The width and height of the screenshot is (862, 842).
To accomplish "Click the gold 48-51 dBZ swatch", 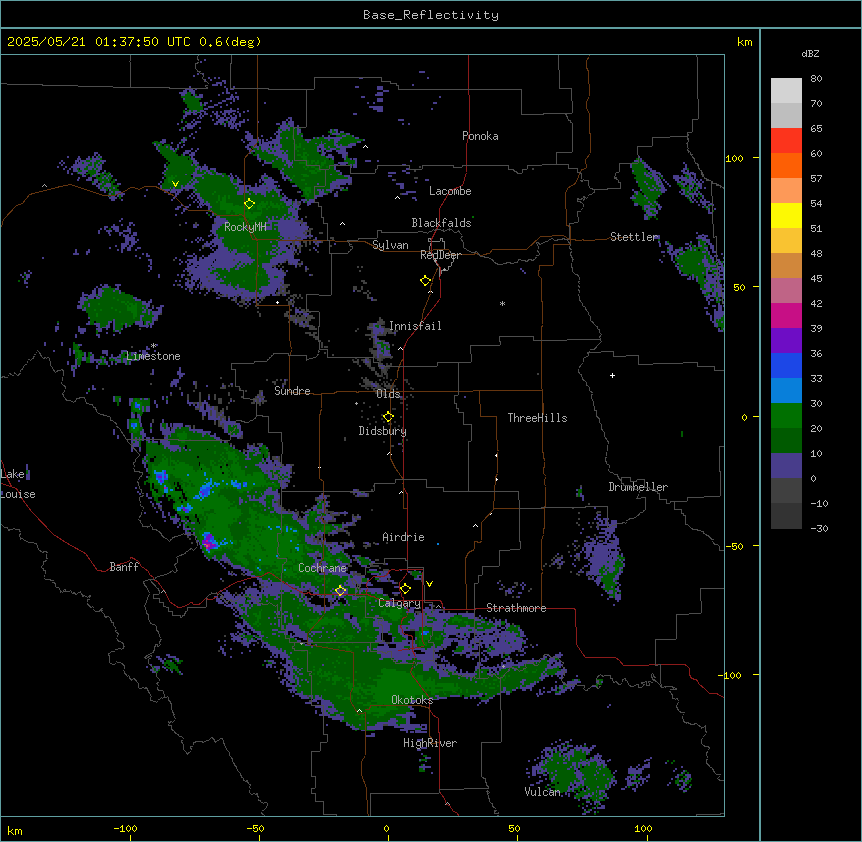I will [x=786, y=241].
